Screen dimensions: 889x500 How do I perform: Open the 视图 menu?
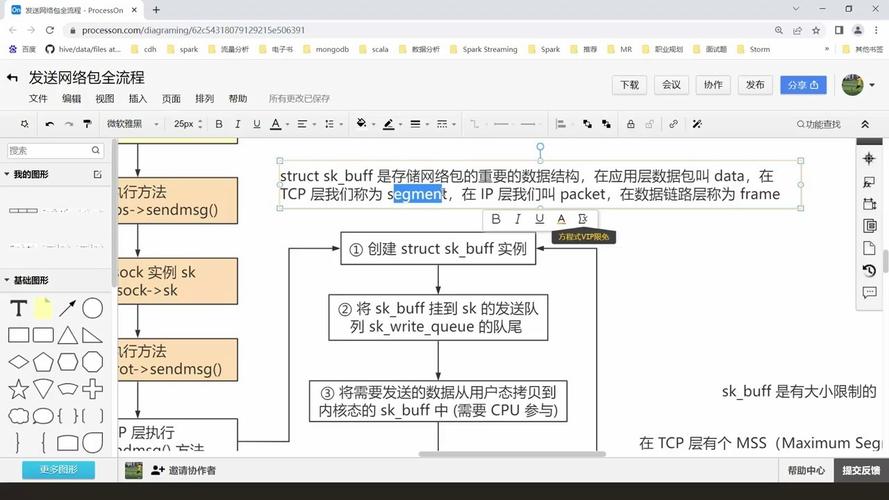click(x=104, y=99)
